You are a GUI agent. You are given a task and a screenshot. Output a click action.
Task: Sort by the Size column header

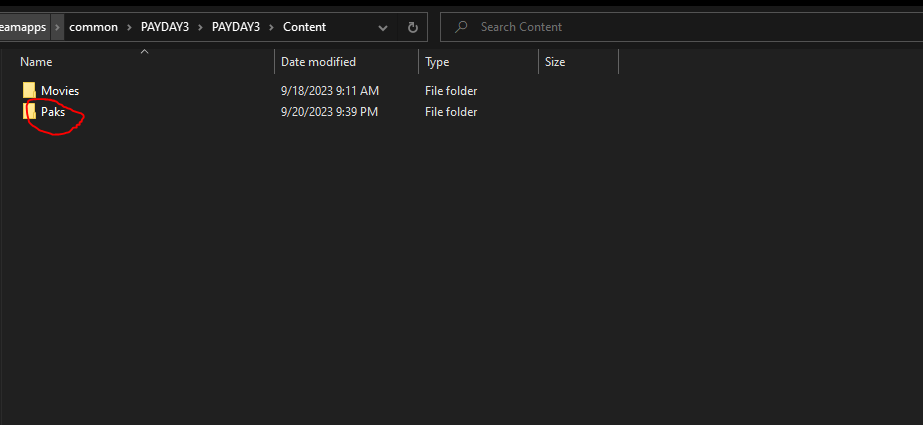pos(555,62)
